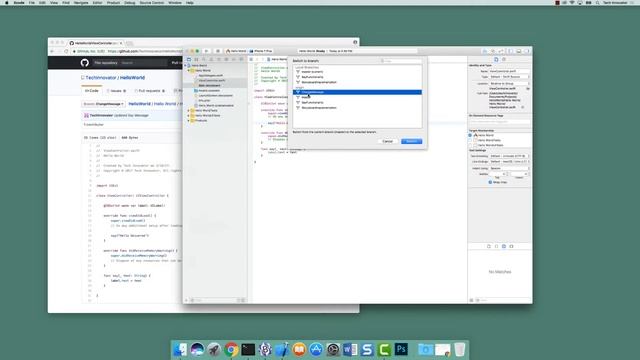This screenshot has width=640, height=360.
Task: Open the GitHub branch ChangeMessage dropdown
Action: 103,104
